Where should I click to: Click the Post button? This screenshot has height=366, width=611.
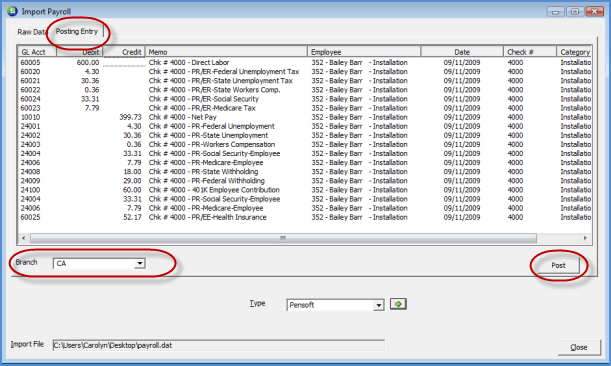click(558, 265)
